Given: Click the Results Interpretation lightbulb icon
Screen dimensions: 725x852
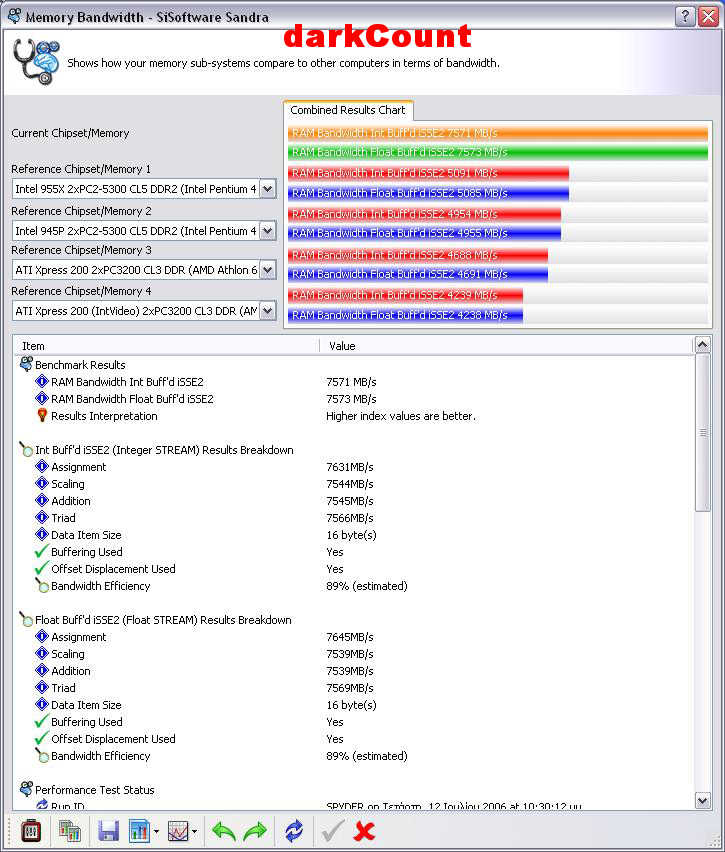Looking at the screenshot, I should (x=42, y=415).
